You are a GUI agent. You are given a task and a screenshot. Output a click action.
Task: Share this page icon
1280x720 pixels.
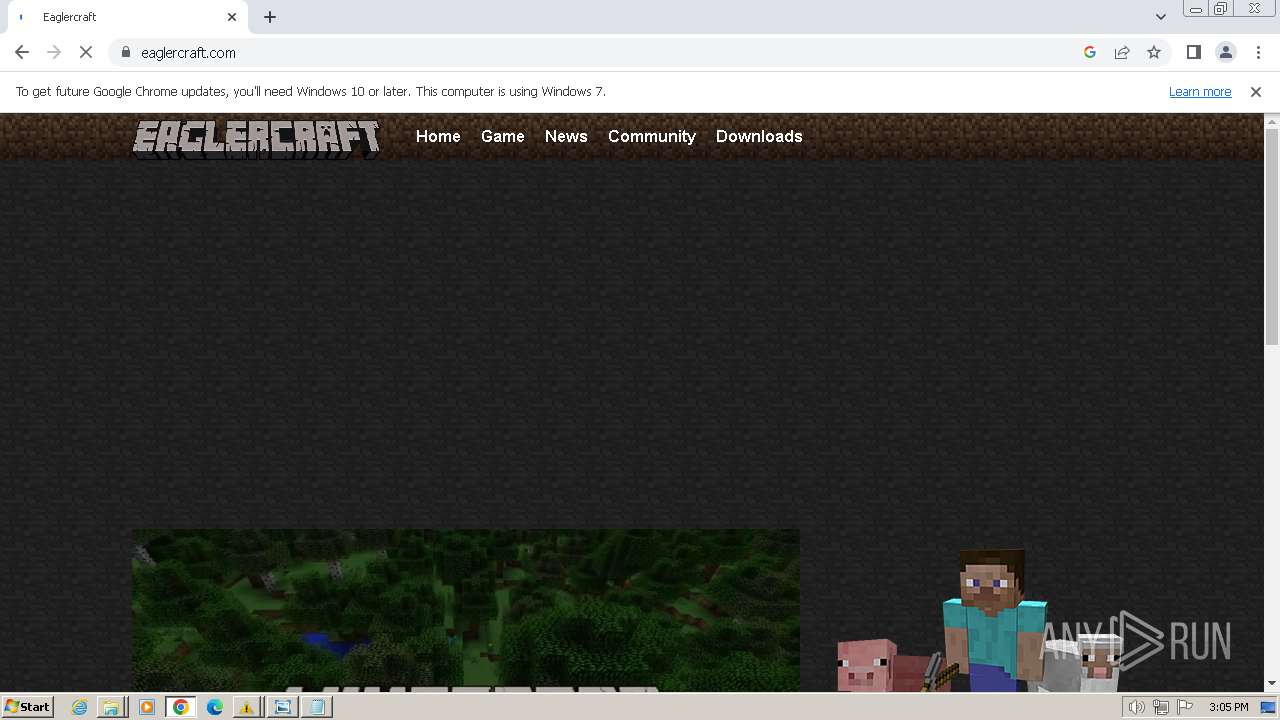click(1122, 52)
